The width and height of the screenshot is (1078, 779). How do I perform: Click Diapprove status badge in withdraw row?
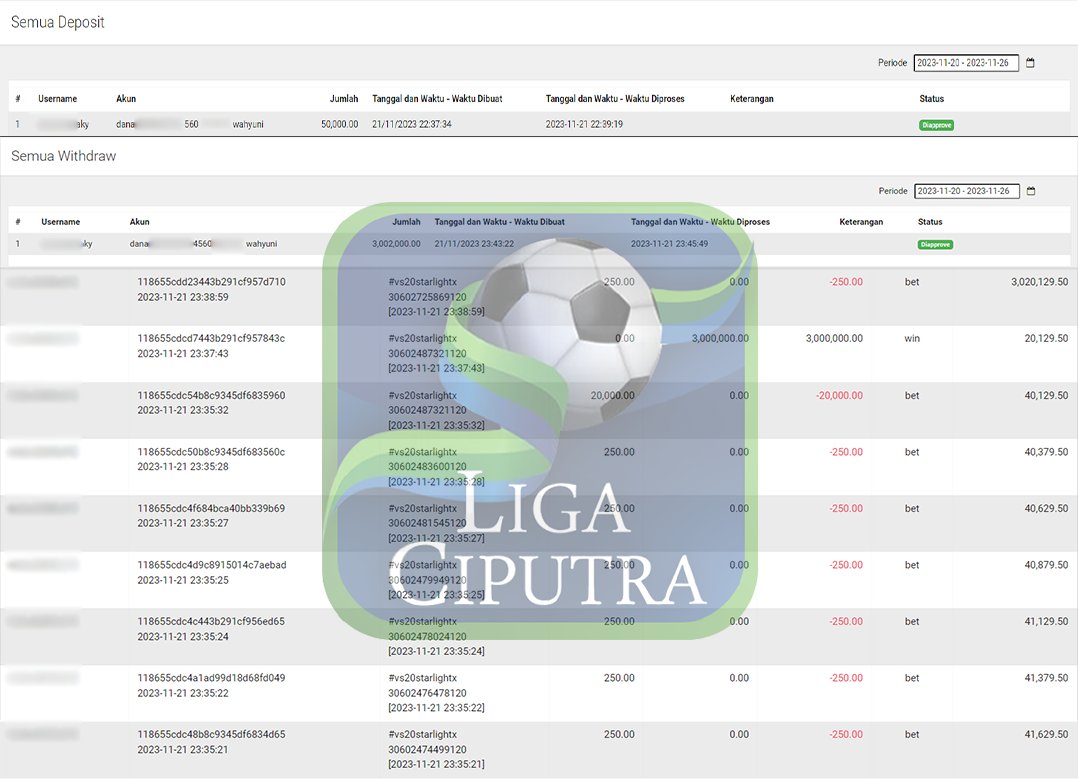[x=935, y=244]
